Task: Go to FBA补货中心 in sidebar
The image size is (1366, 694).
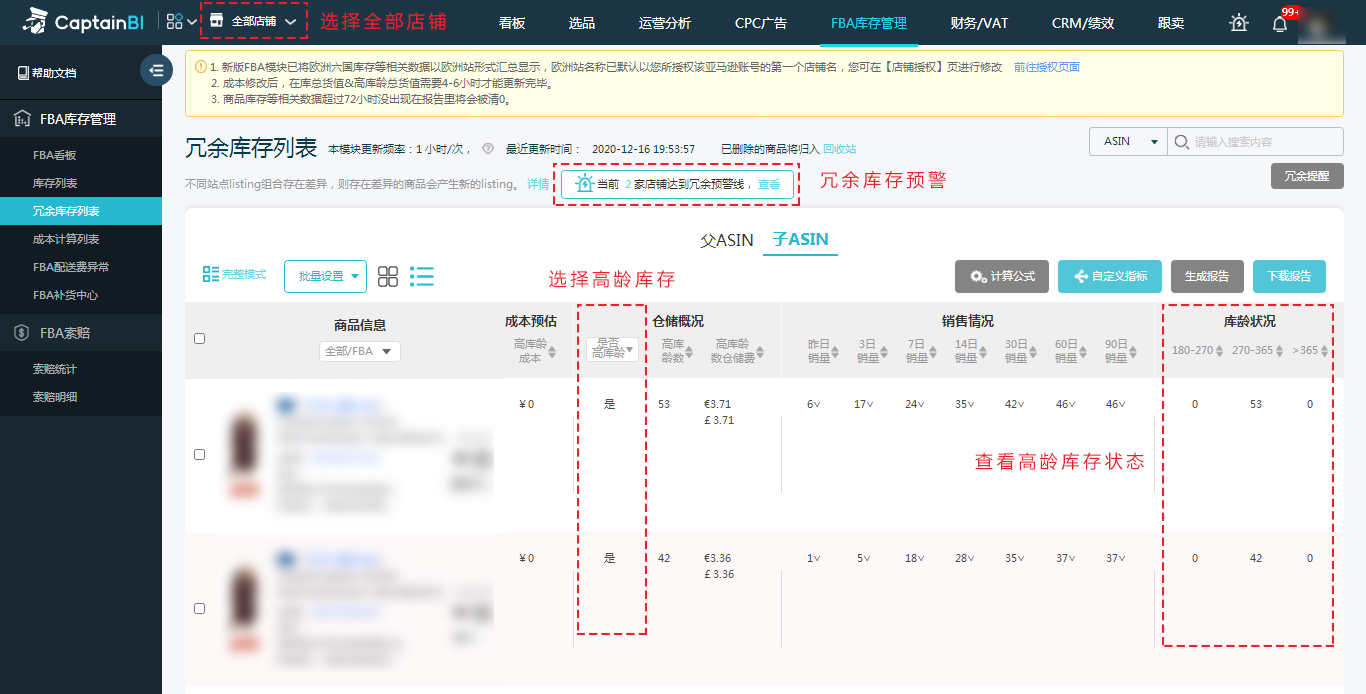Action: click(66, 295)
